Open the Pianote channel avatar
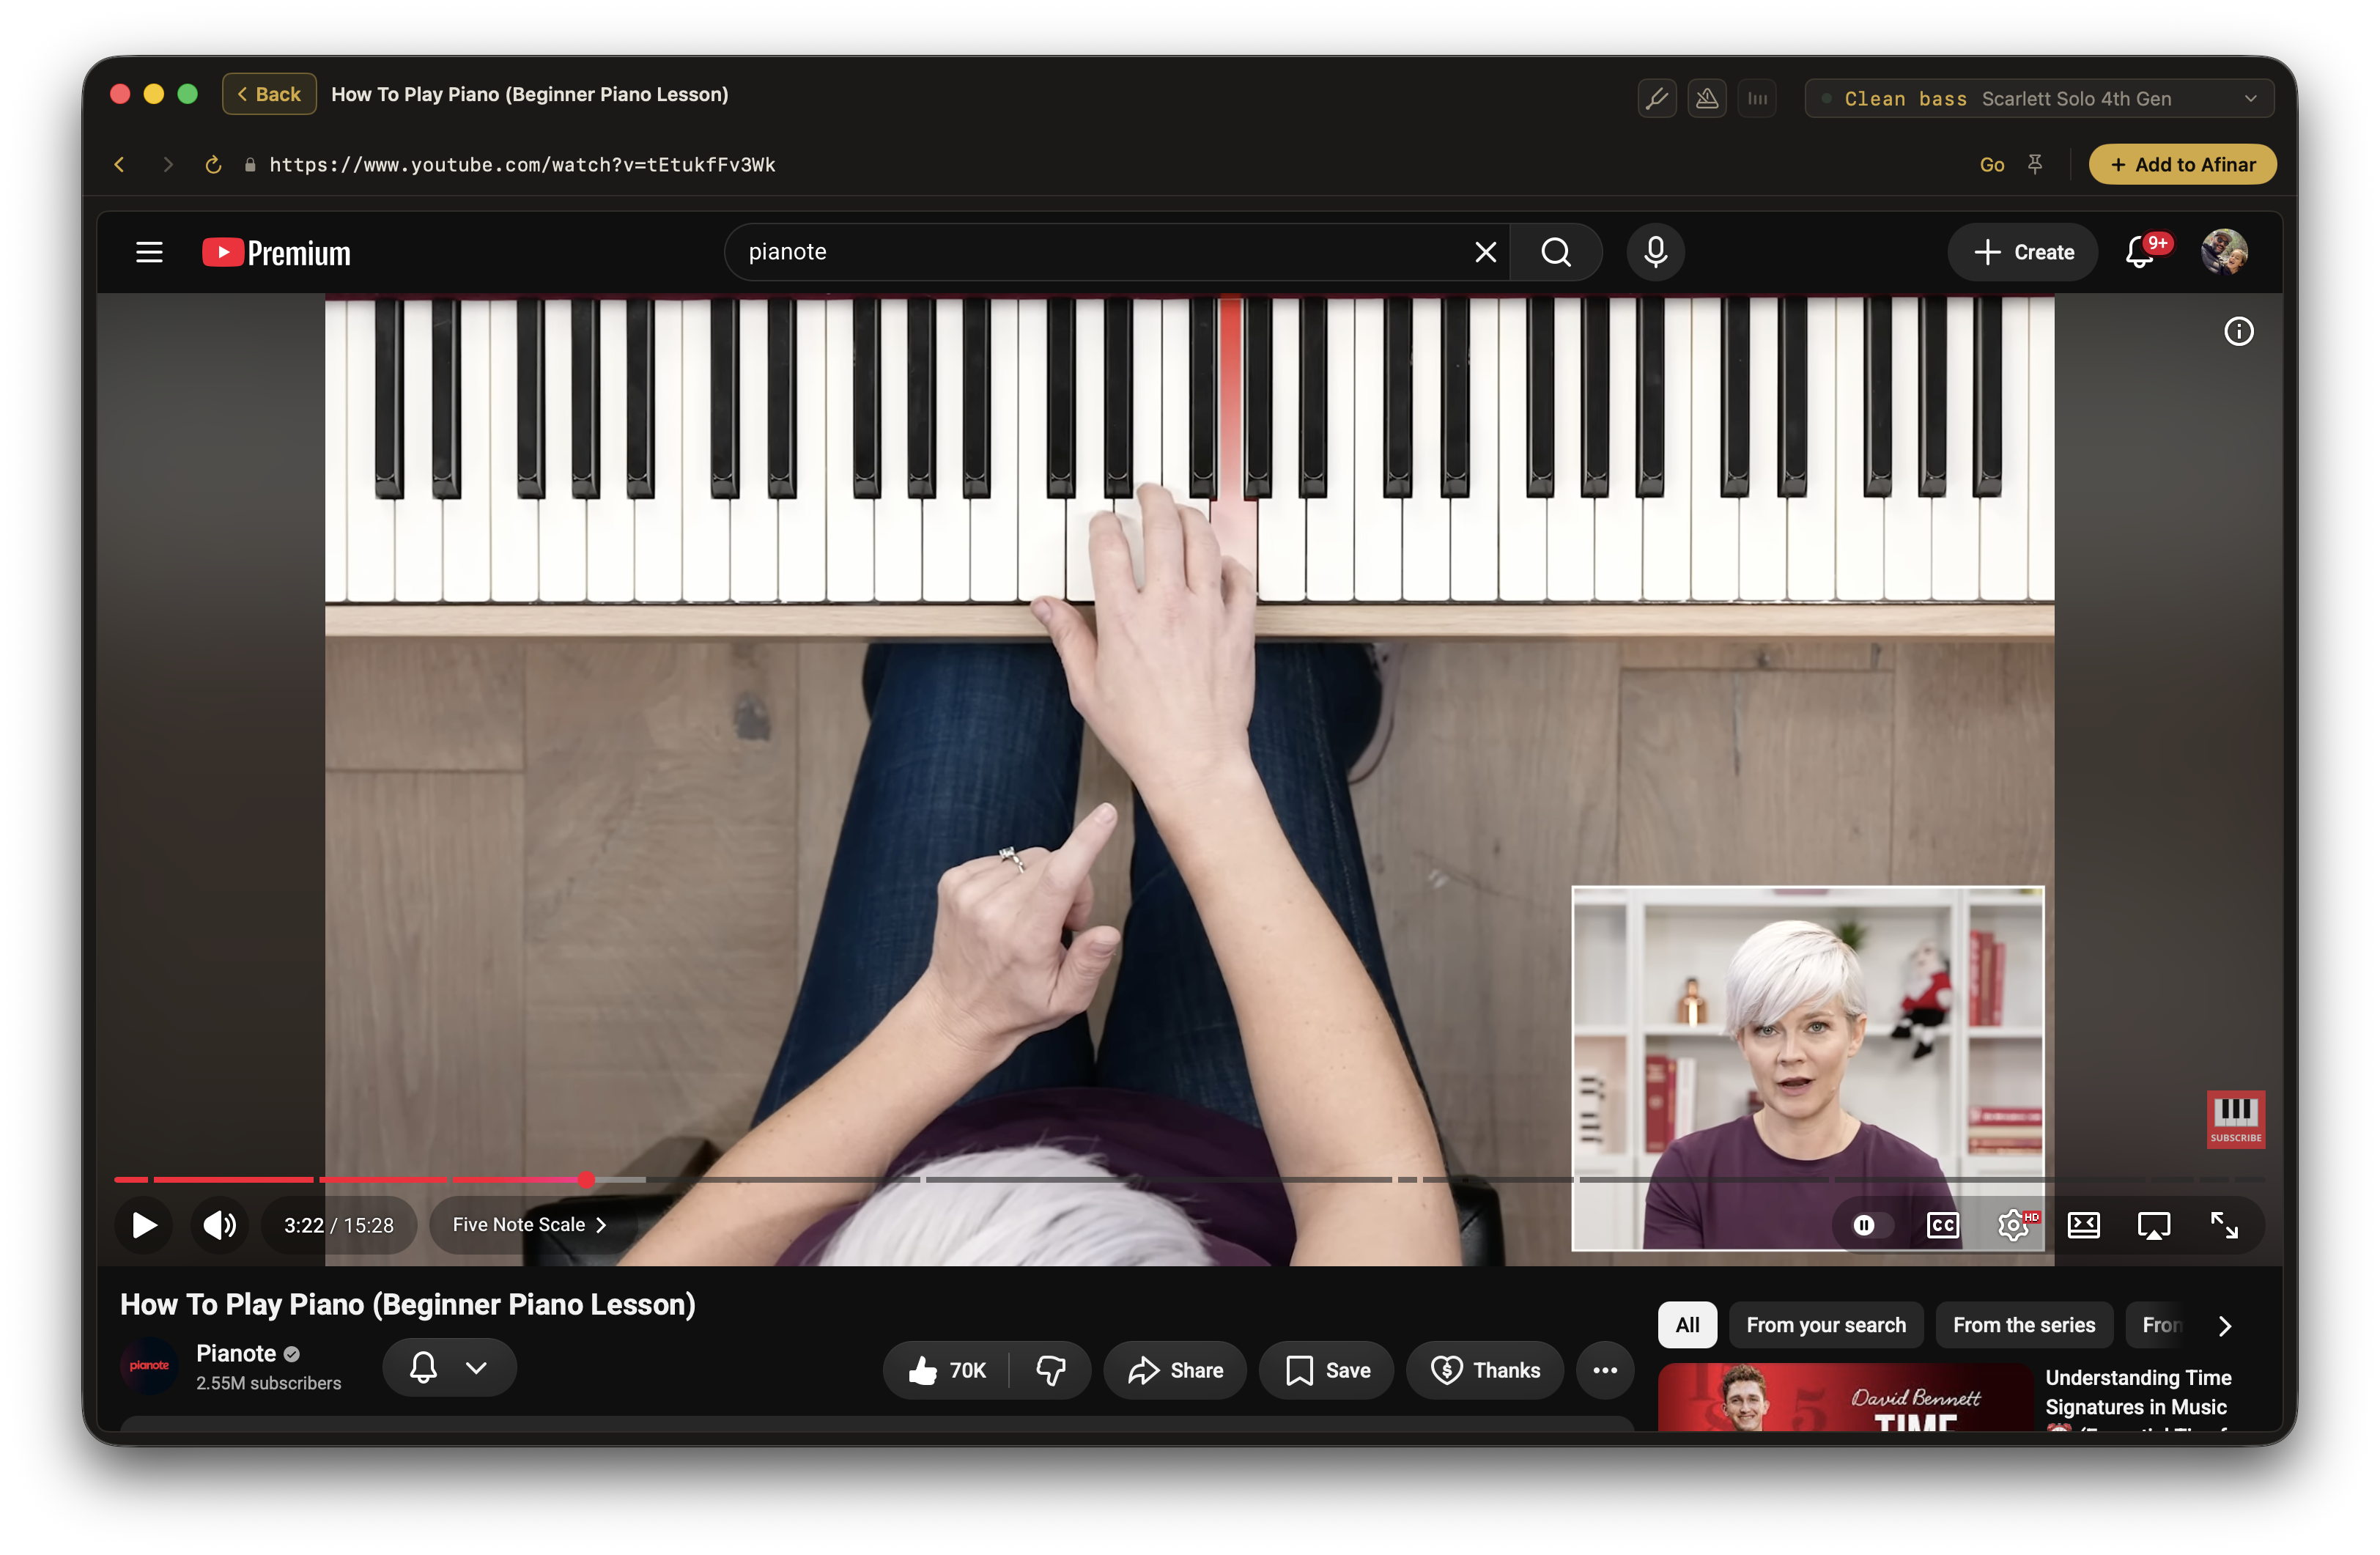 pos(149,1366)
